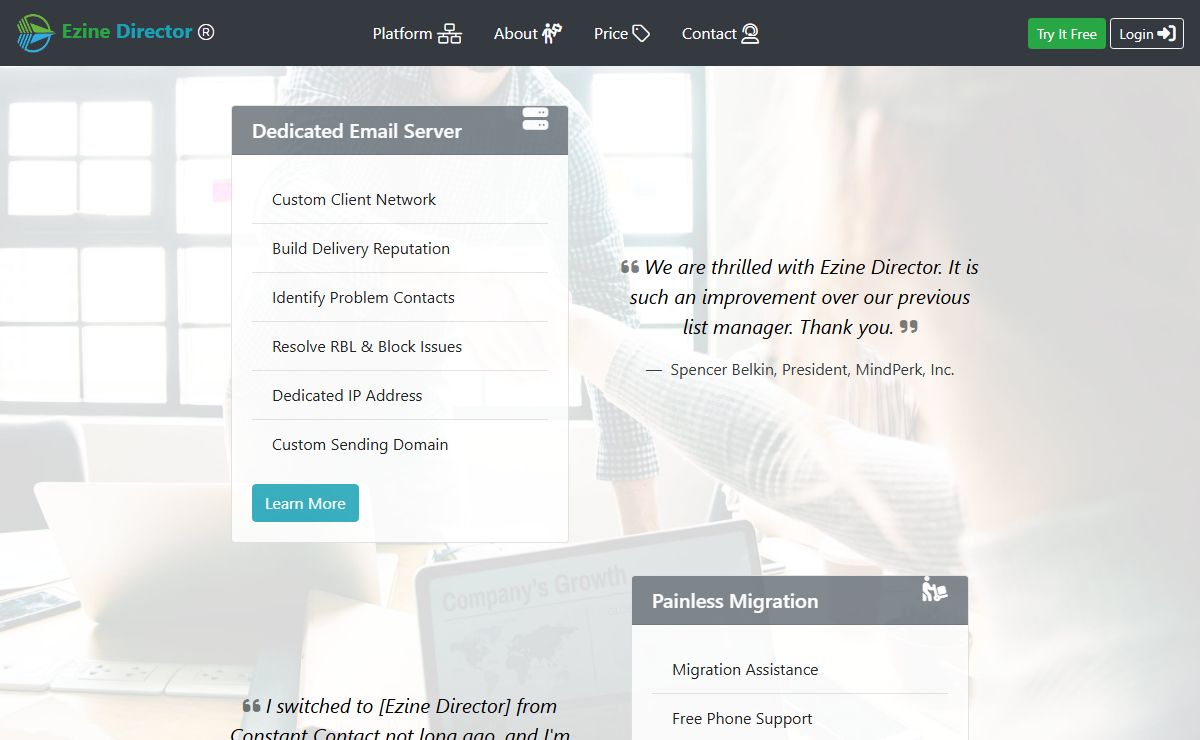Click the closing quote icon after Thank you
This screenshot has width=1200, height=740.
[908, 326]
